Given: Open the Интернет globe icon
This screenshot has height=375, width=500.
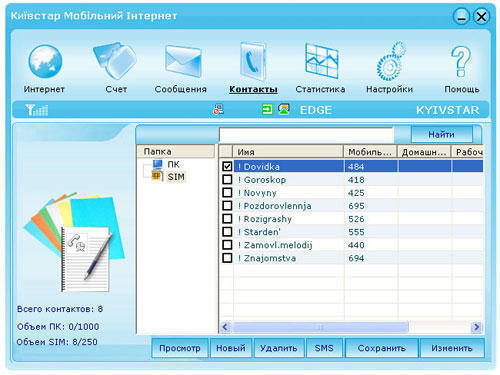Looking at the screenshot, I should click(45, 62).
